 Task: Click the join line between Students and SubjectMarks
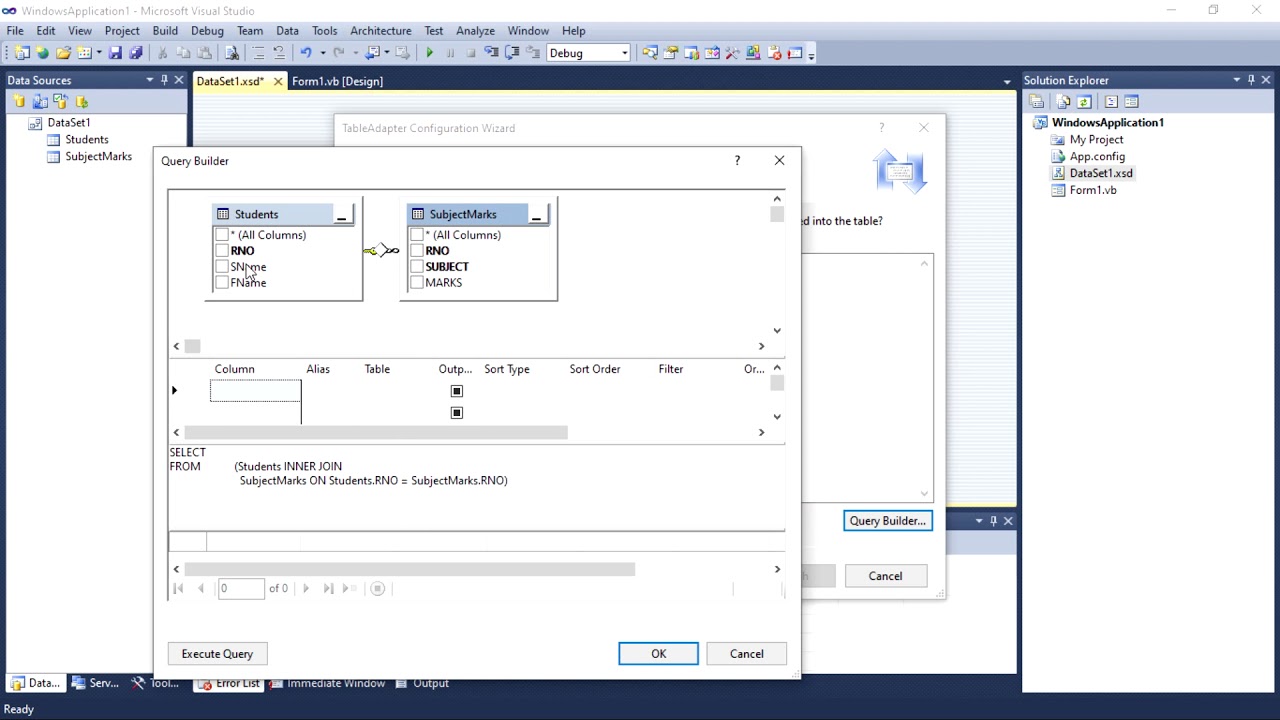coord(381,250)
